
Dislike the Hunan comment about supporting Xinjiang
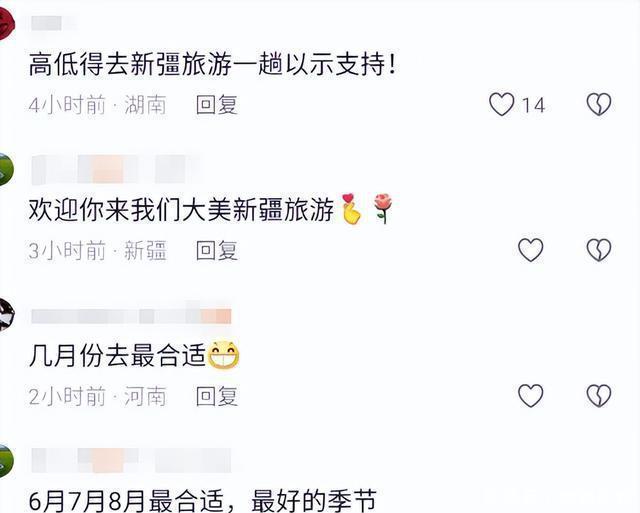599,104
